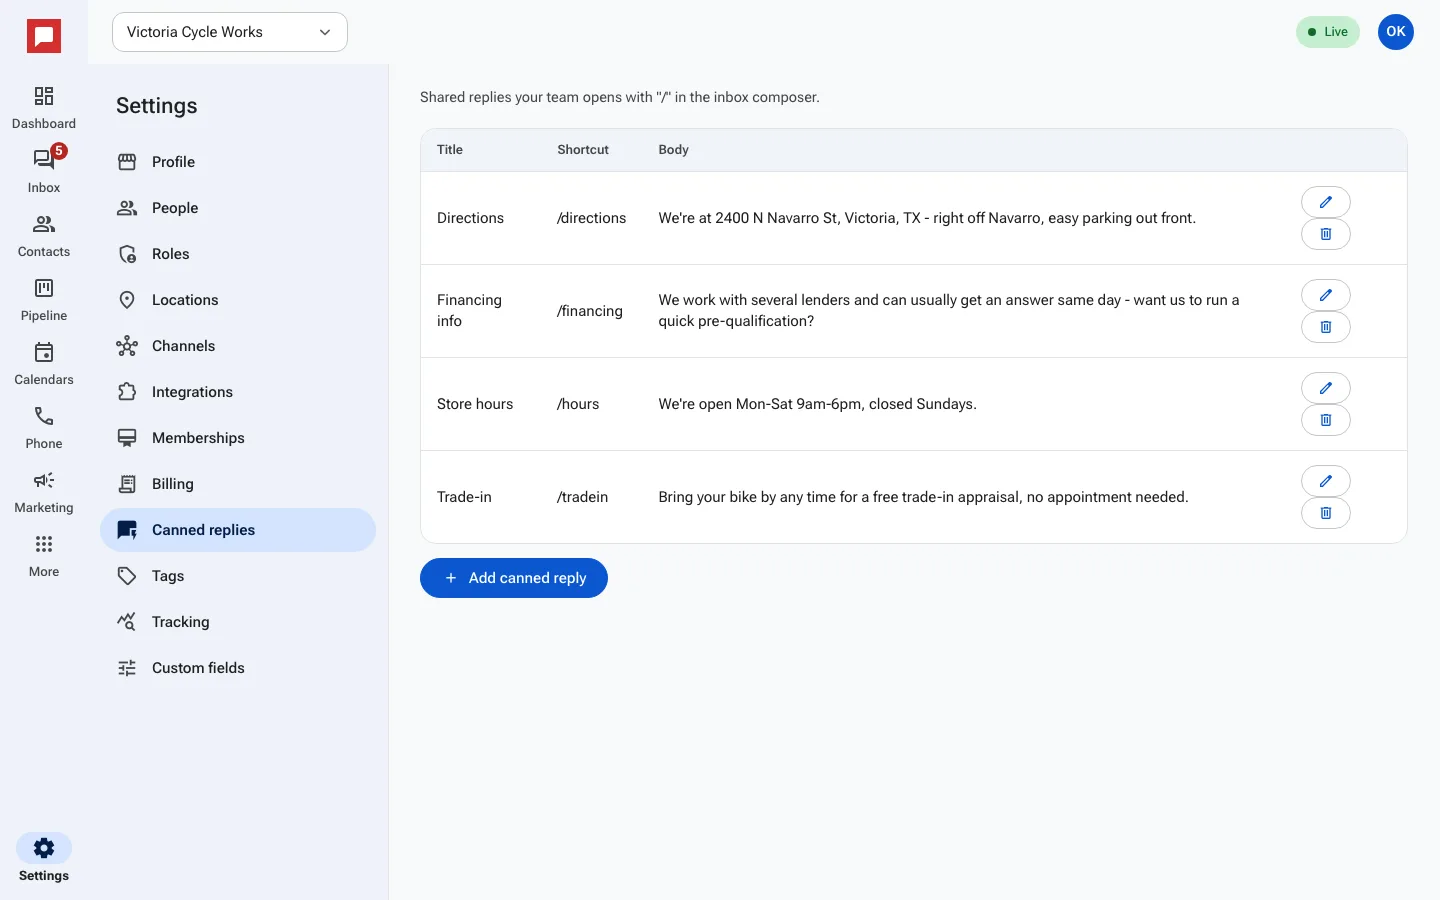The image size is (1440, 900).
Task: Click the /financing shortcut cell
Action: click(x=590, y=311)
